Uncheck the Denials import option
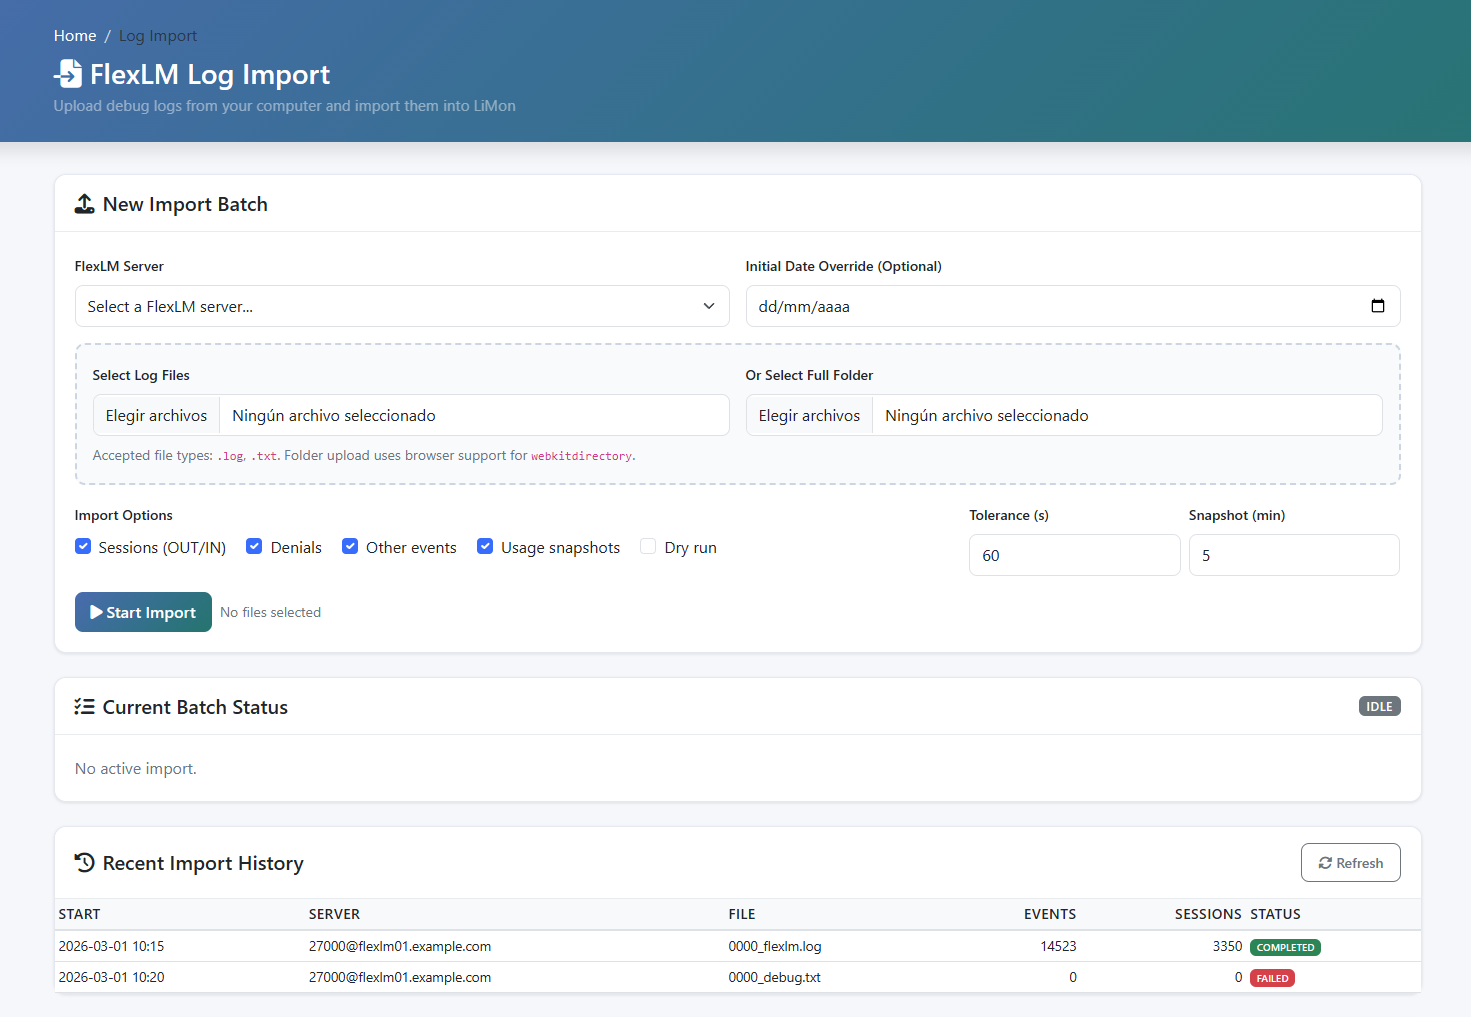Viewport: 1471px width, 1017px height. click(254, 546)
